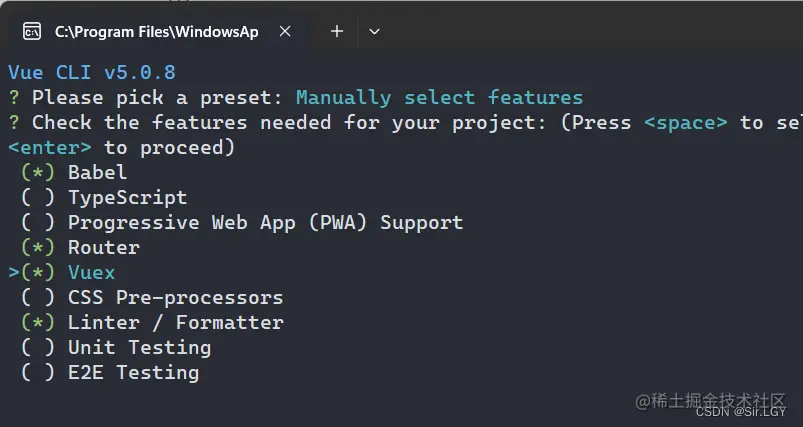The width and height of the screenshot is (803, 427).
Task: Expand the new tab profile dropdown chevron
Action: (x=374, y=32)
